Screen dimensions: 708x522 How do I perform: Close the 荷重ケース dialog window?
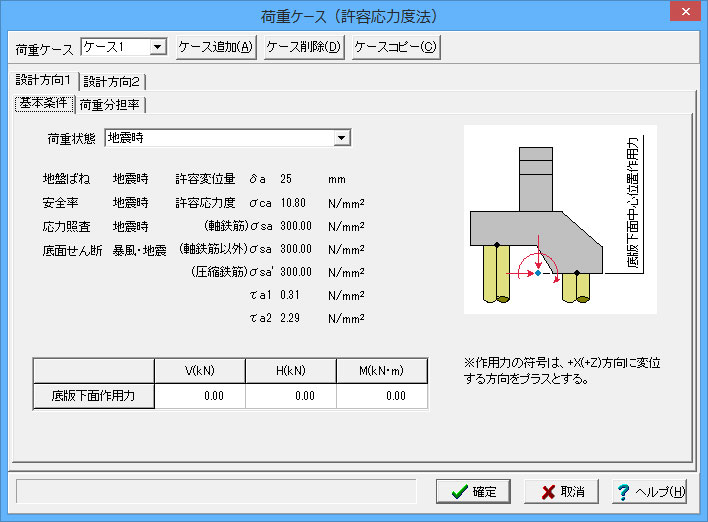tap(685, 11)
